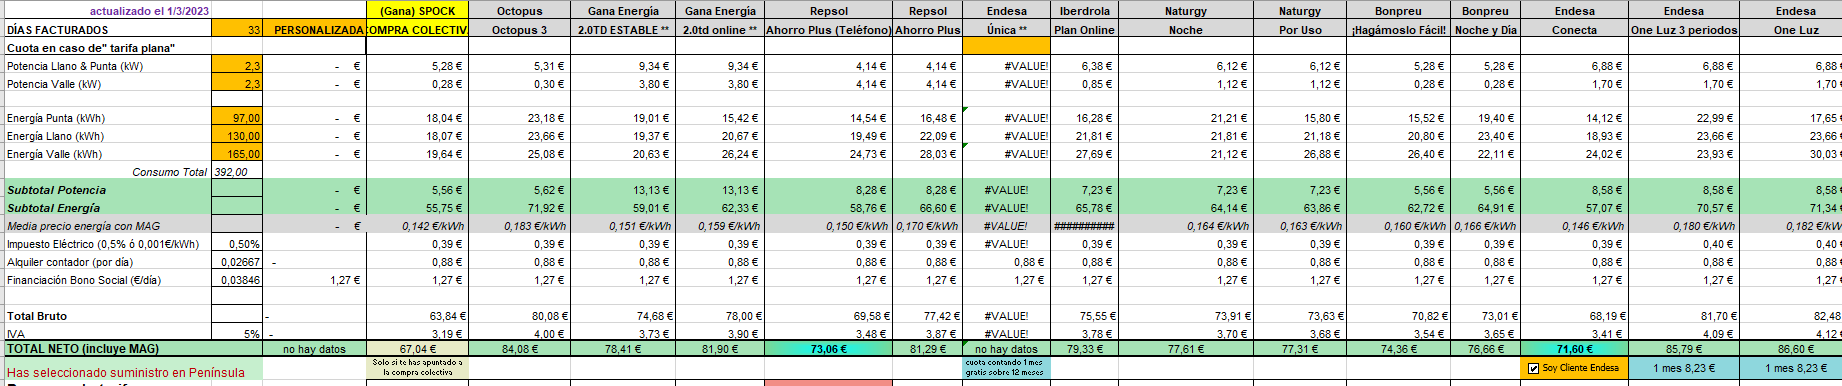
Task: Select the DÍAS FACTURADOS label cell
Action: tap(58, 30)
